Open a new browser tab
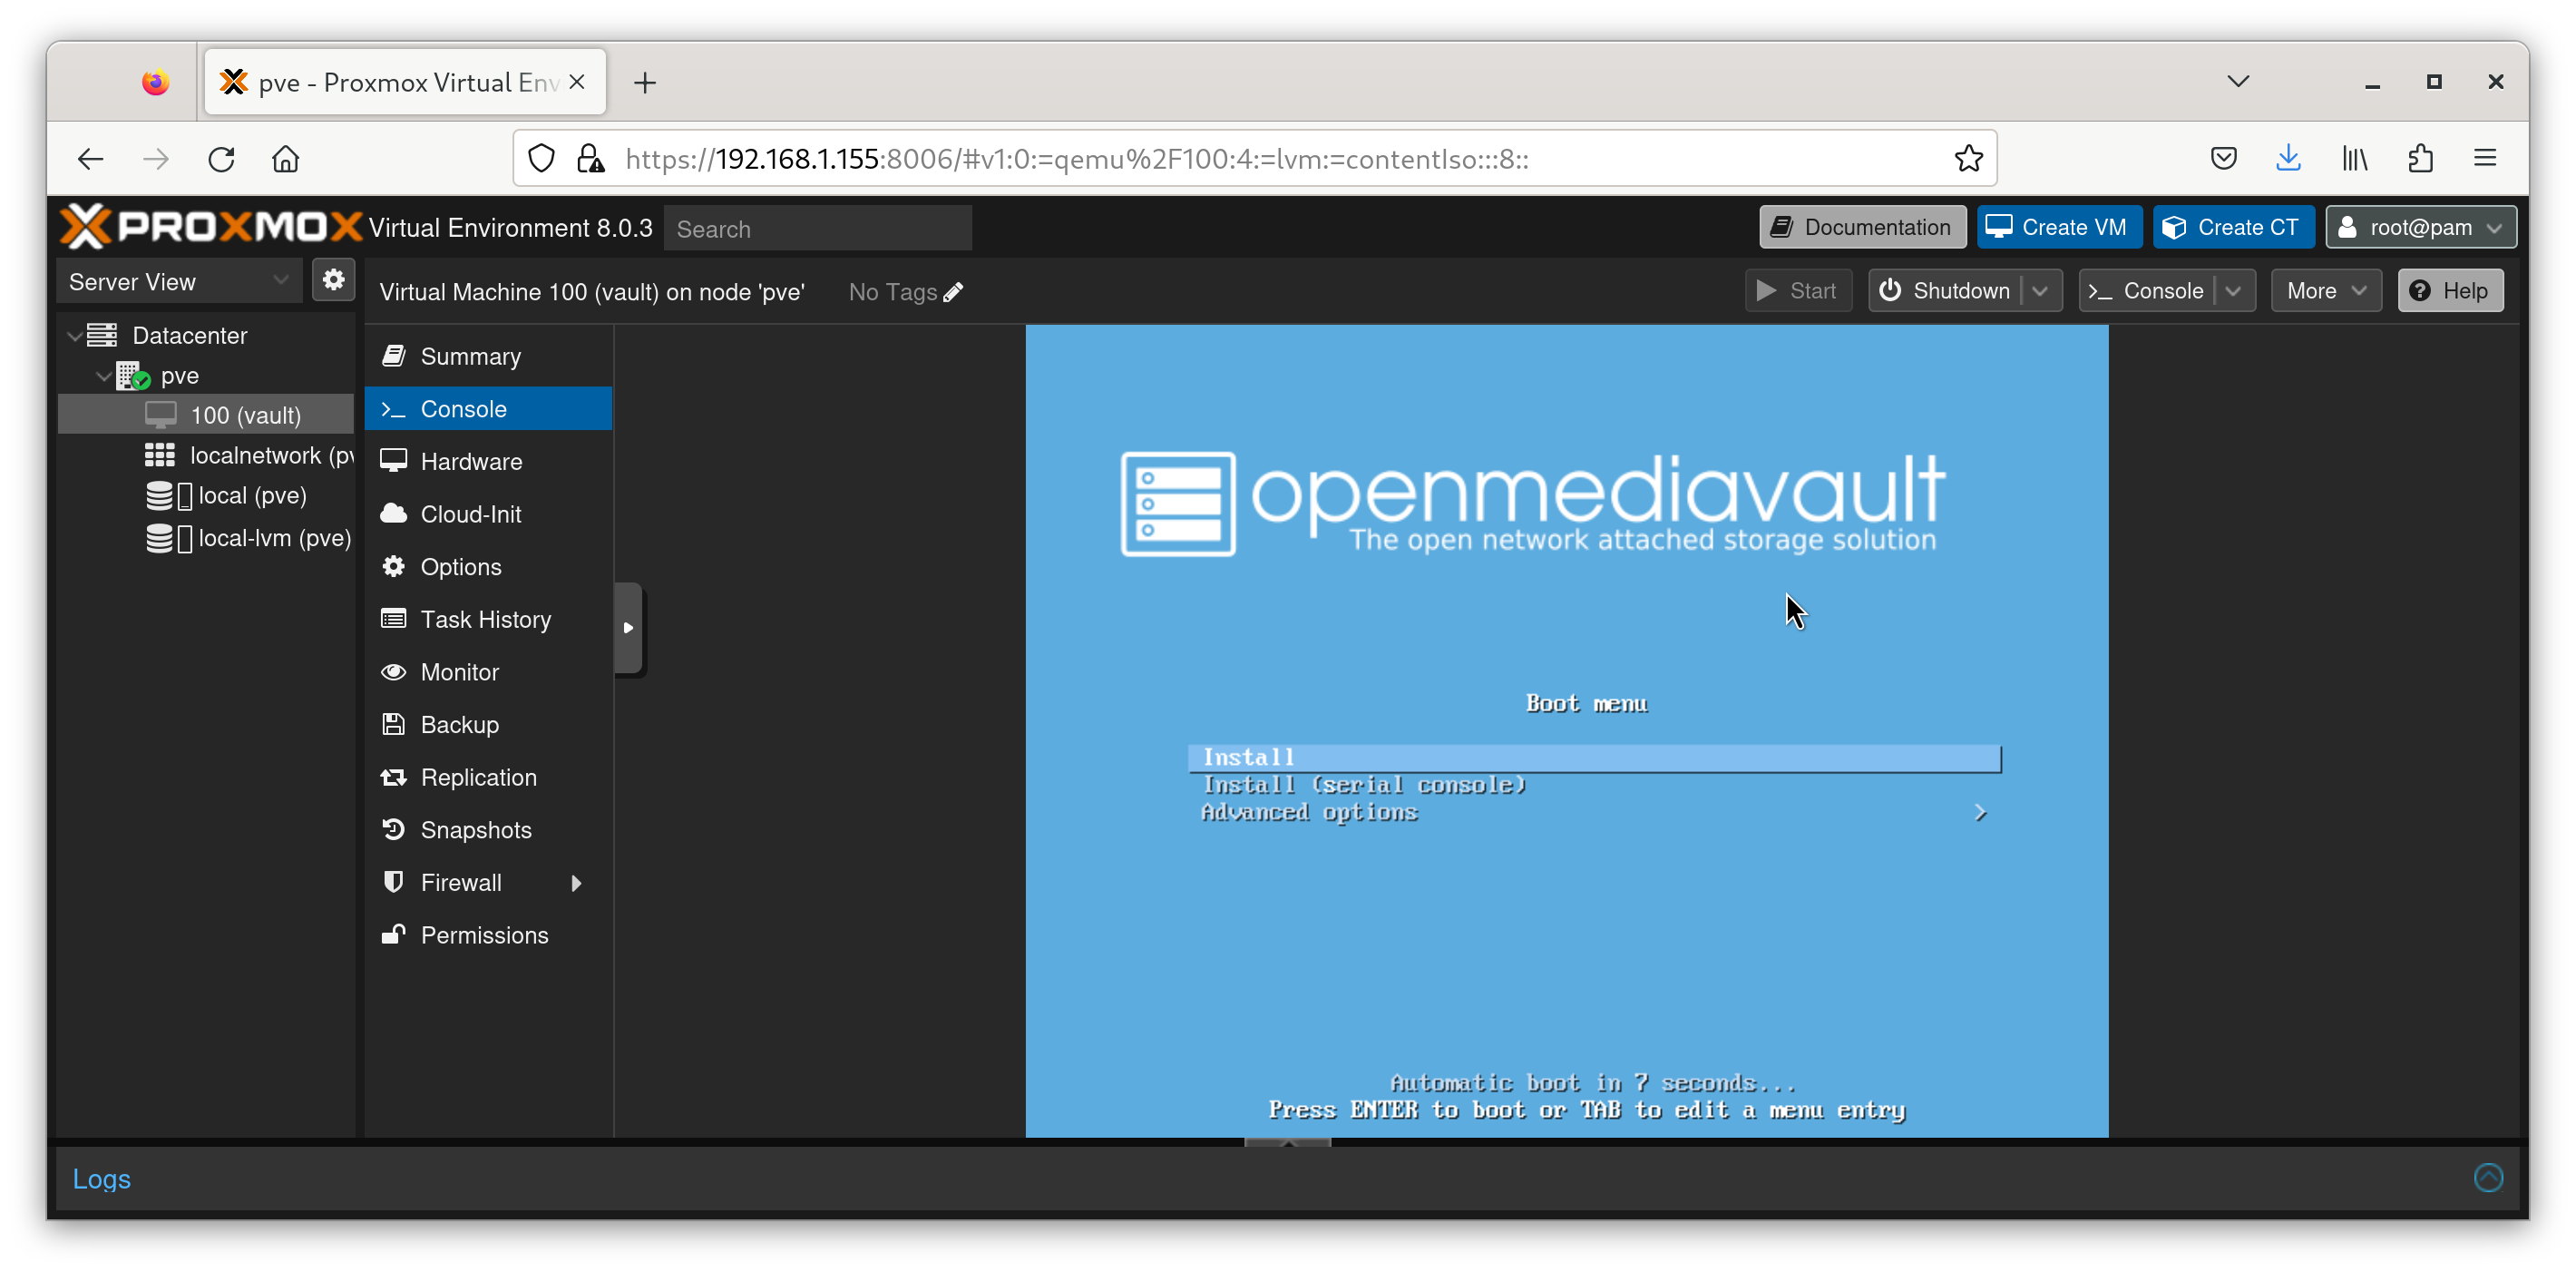This screenshot has height=1272, width=2576. [x=645, y=82]
